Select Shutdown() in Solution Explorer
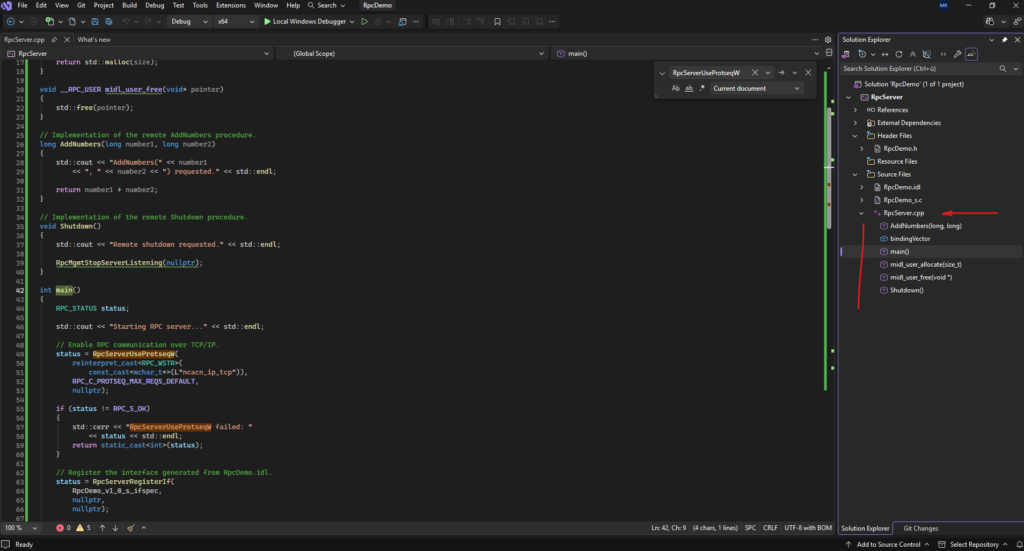The width and height of the screenshot is (1024, 551). pos(906,291)
